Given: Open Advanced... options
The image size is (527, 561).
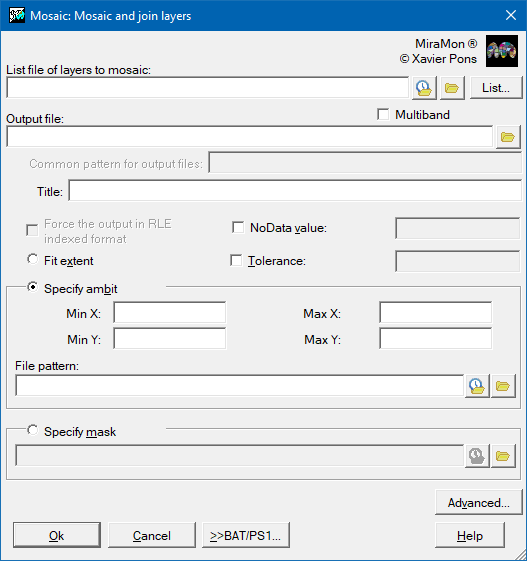Looking at the screenshot, I should [x=479, y=503].
